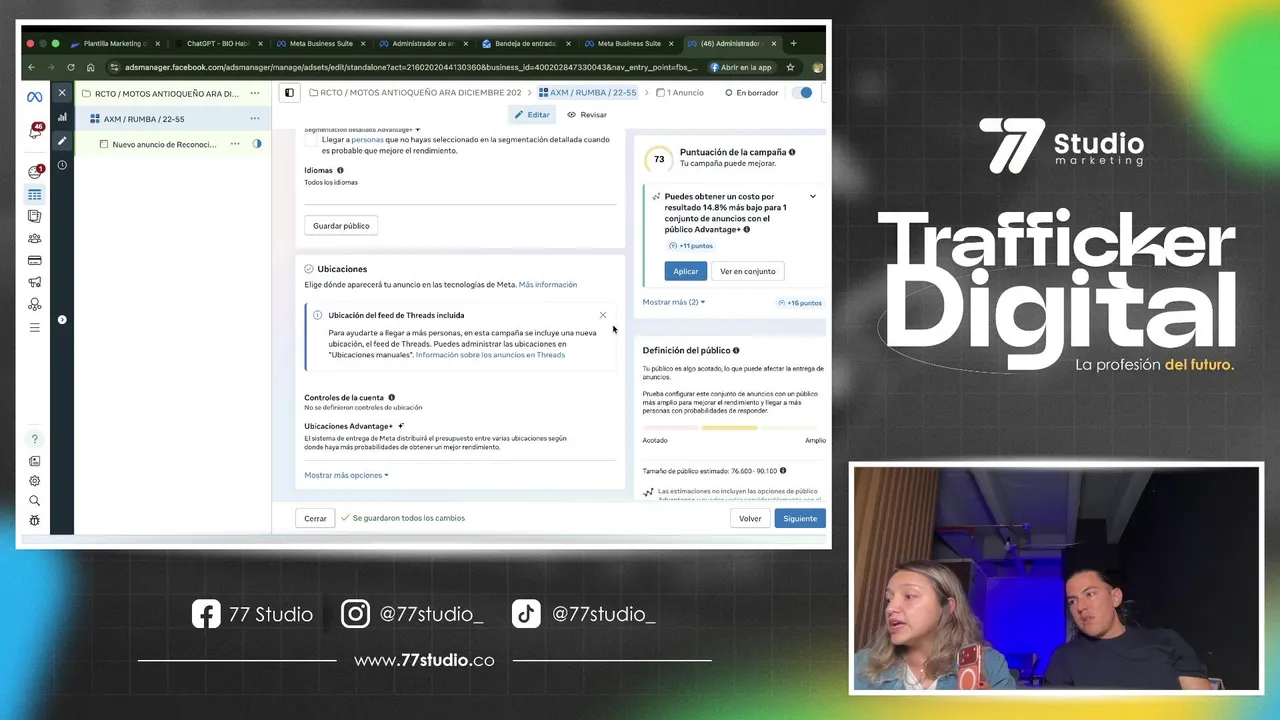
Task: Open the campaigns table grid icon
Action: (35, 195)
